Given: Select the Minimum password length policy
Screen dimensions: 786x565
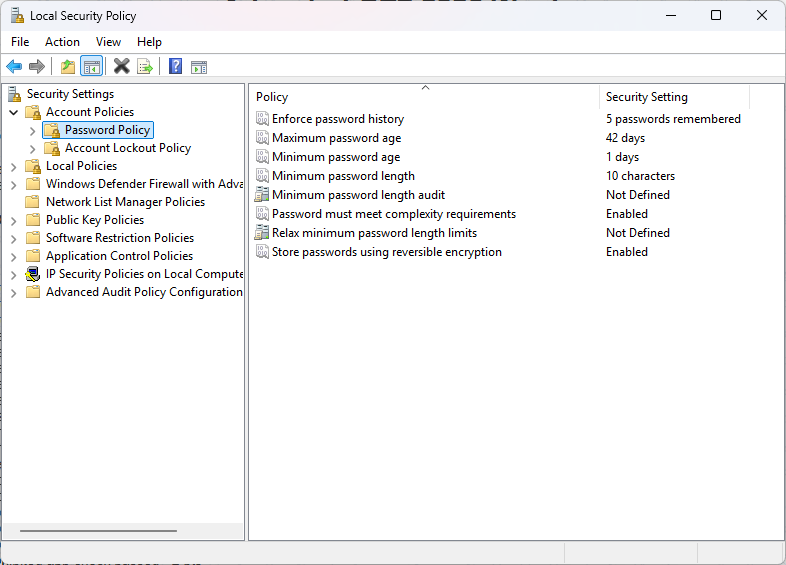Looking at the screenshot, I should [x=343, y=176].
